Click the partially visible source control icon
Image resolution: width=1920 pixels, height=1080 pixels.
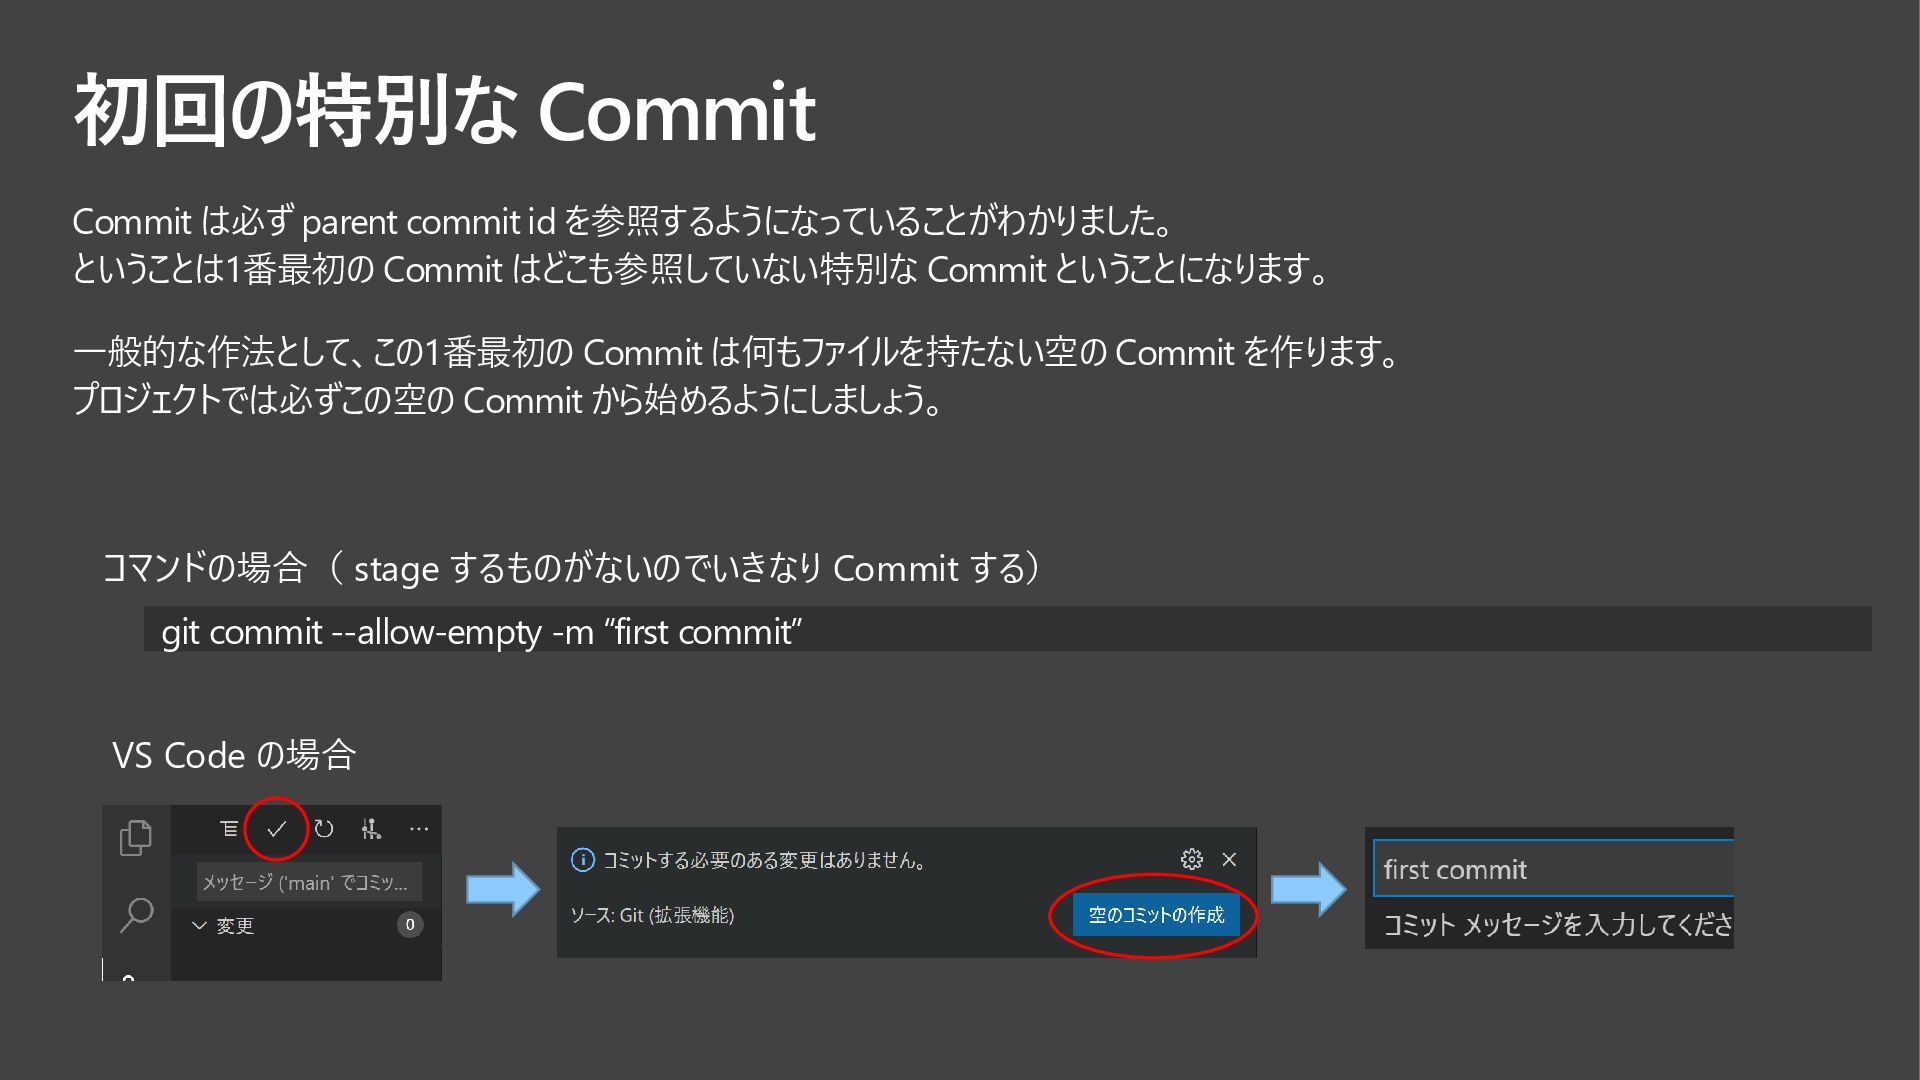[128, 976]
